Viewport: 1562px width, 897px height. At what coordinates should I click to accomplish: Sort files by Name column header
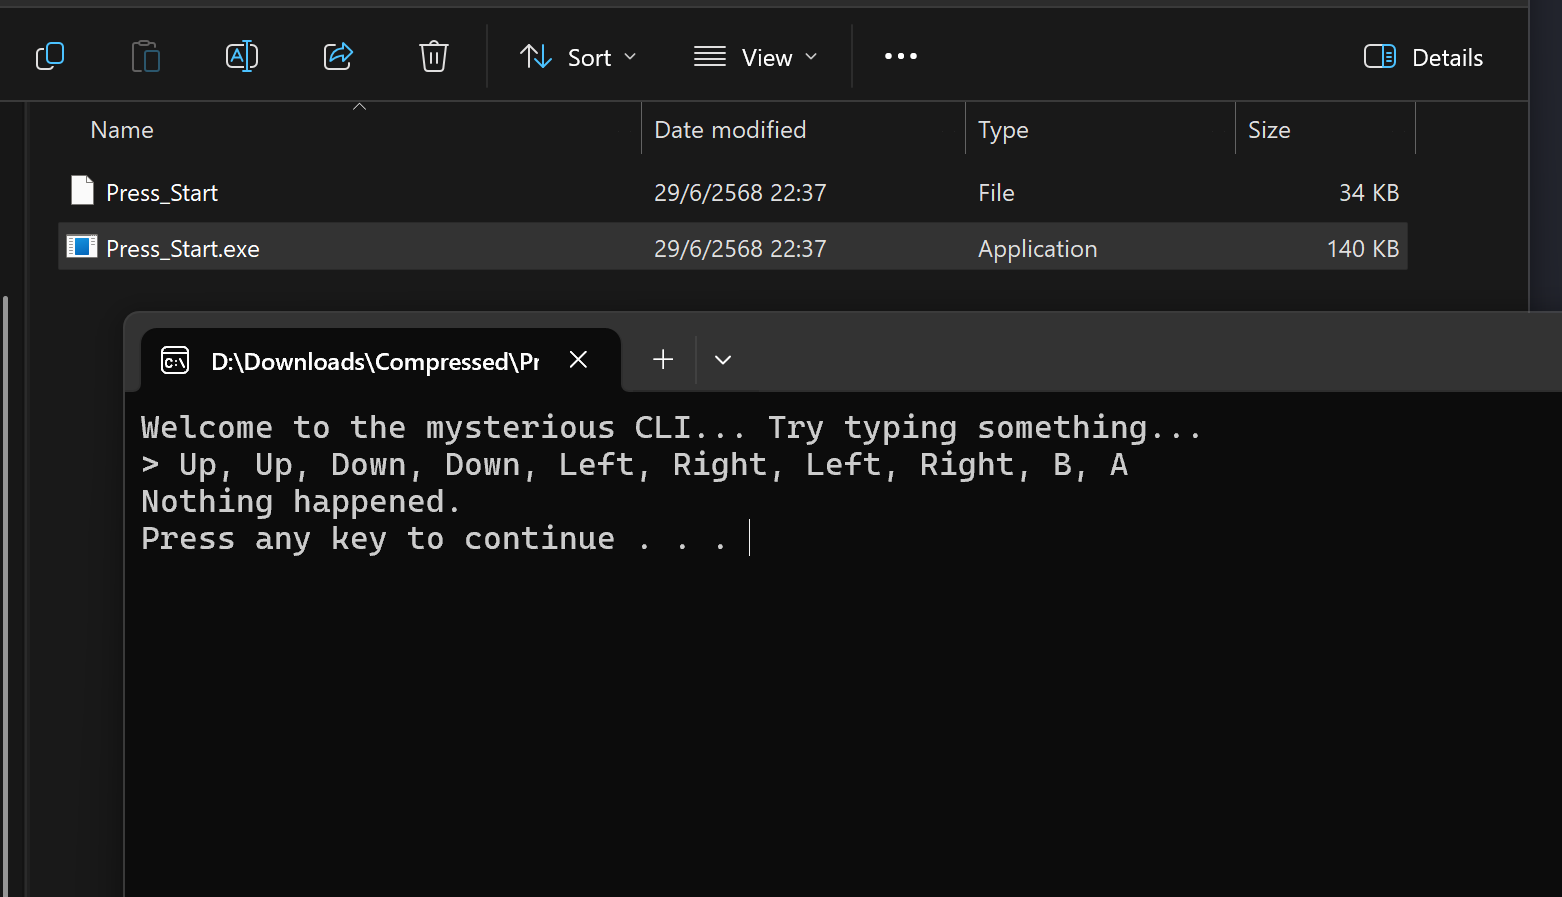[122, 130]
